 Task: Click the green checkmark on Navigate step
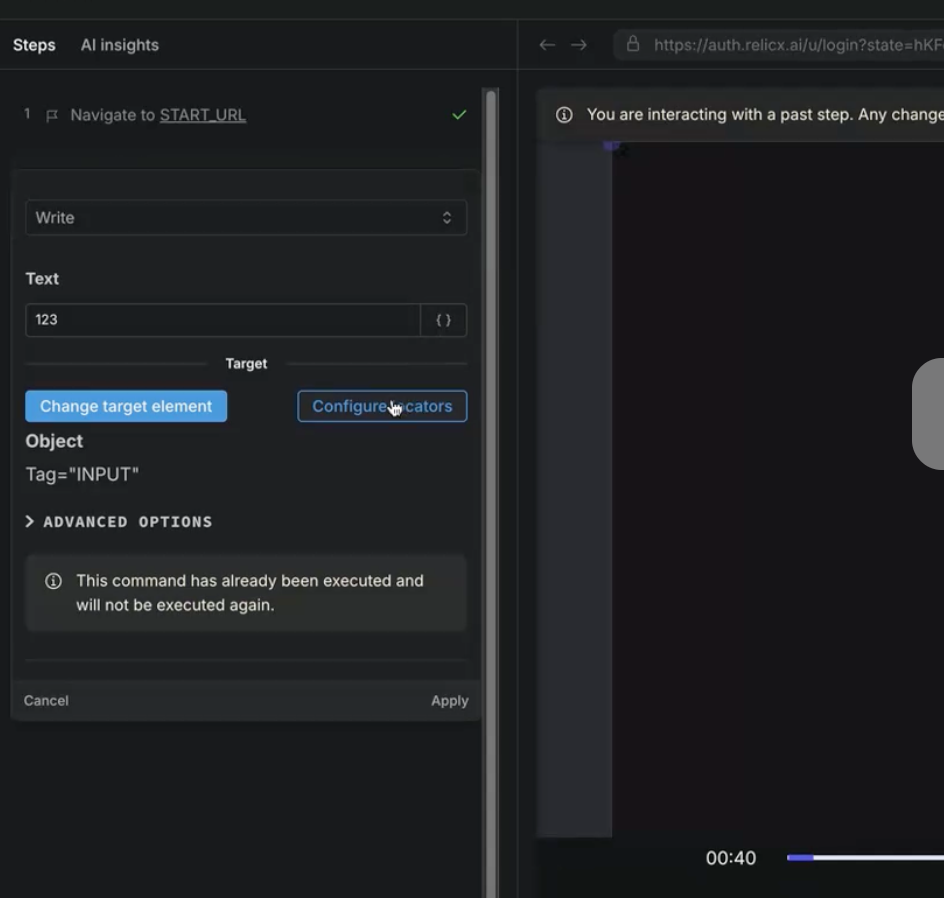pyautogui.click(x=459, y=115)
